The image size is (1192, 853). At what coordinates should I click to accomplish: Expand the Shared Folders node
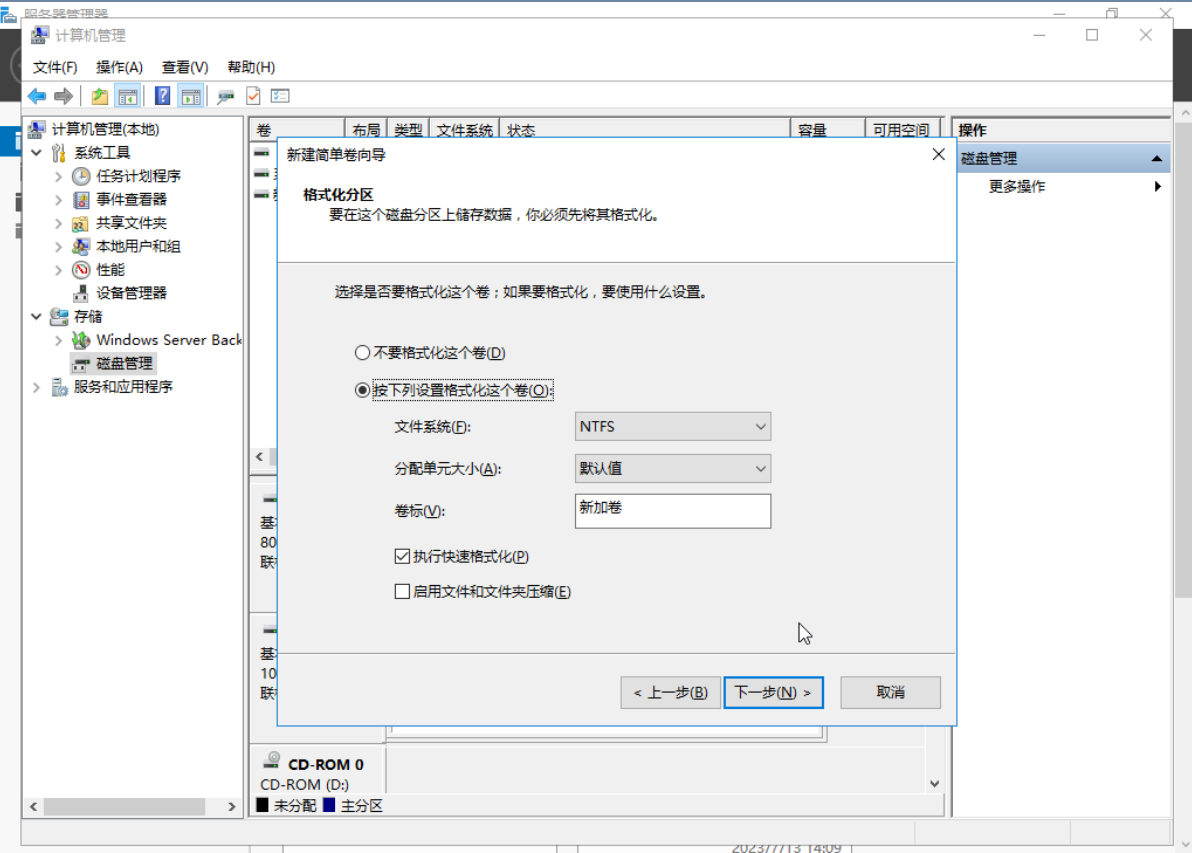(x=59, y=224)
